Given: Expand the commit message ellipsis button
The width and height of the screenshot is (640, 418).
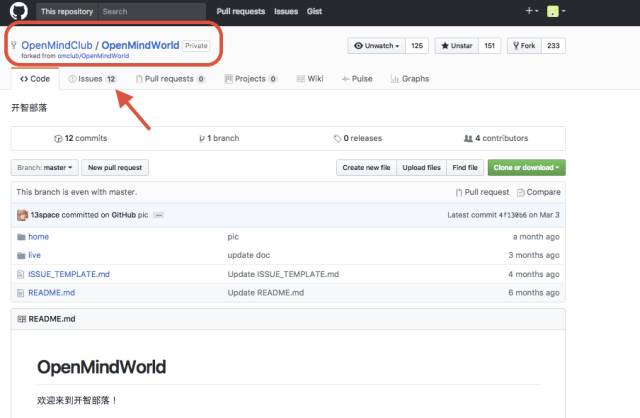Looking at the screenshot, I should pos(159,215).
